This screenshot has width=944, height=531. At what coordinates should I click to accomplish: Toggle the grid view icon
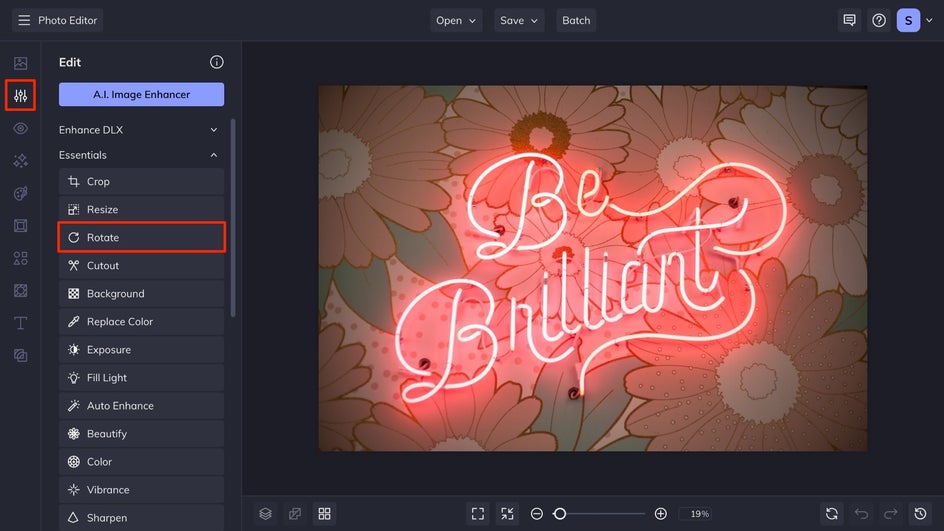pos(324,514)
